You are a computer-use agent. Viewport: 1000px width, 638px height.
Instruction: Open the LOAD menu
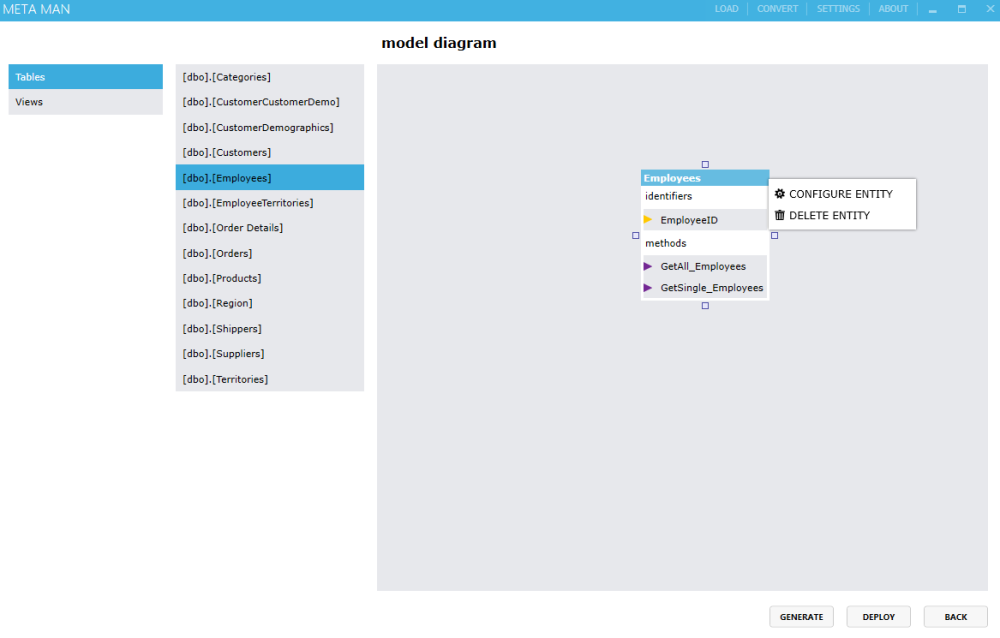pos(726,8)
